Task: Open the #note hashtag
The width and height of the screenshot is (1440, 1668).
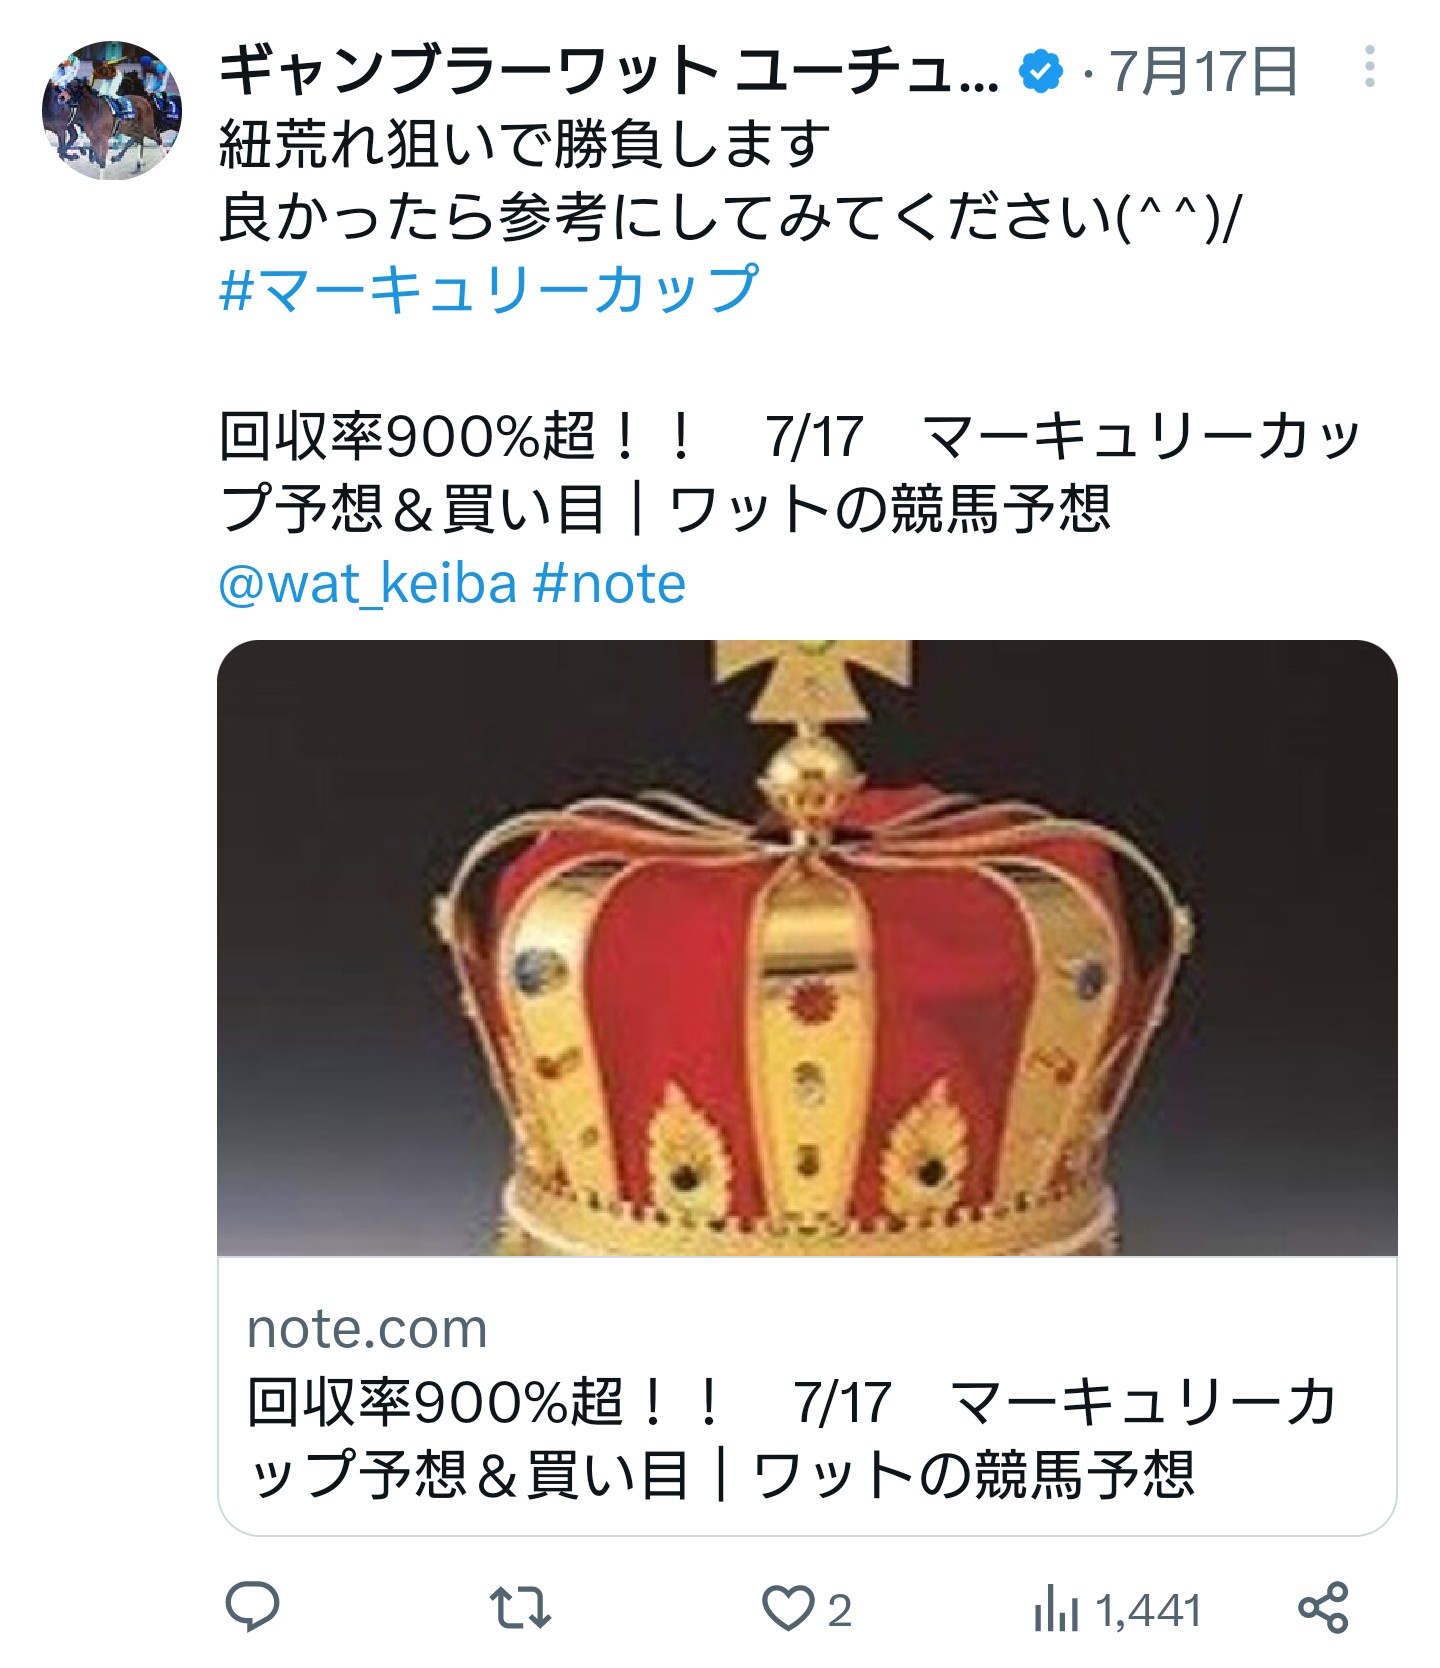Action: tap(610, 584)
